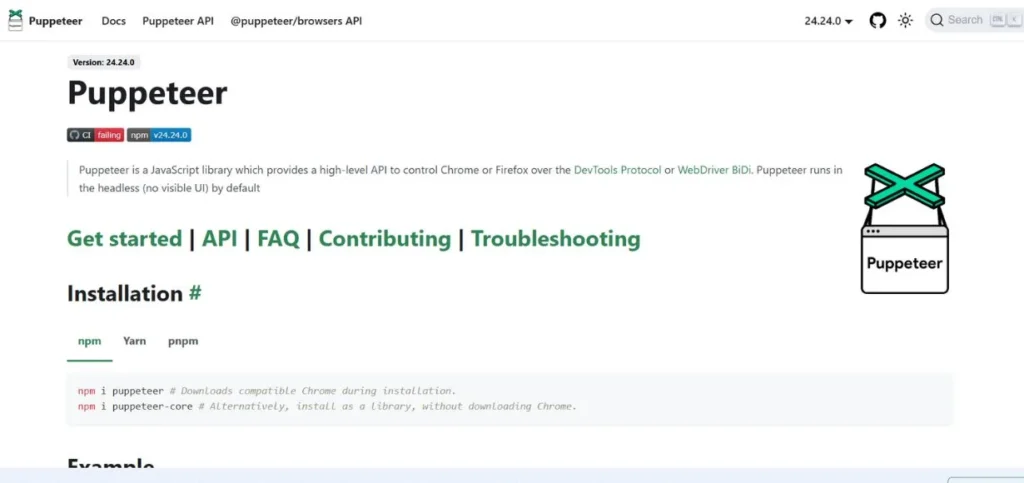
Task: Open the Get started link
Action: [x=125, y=239]
